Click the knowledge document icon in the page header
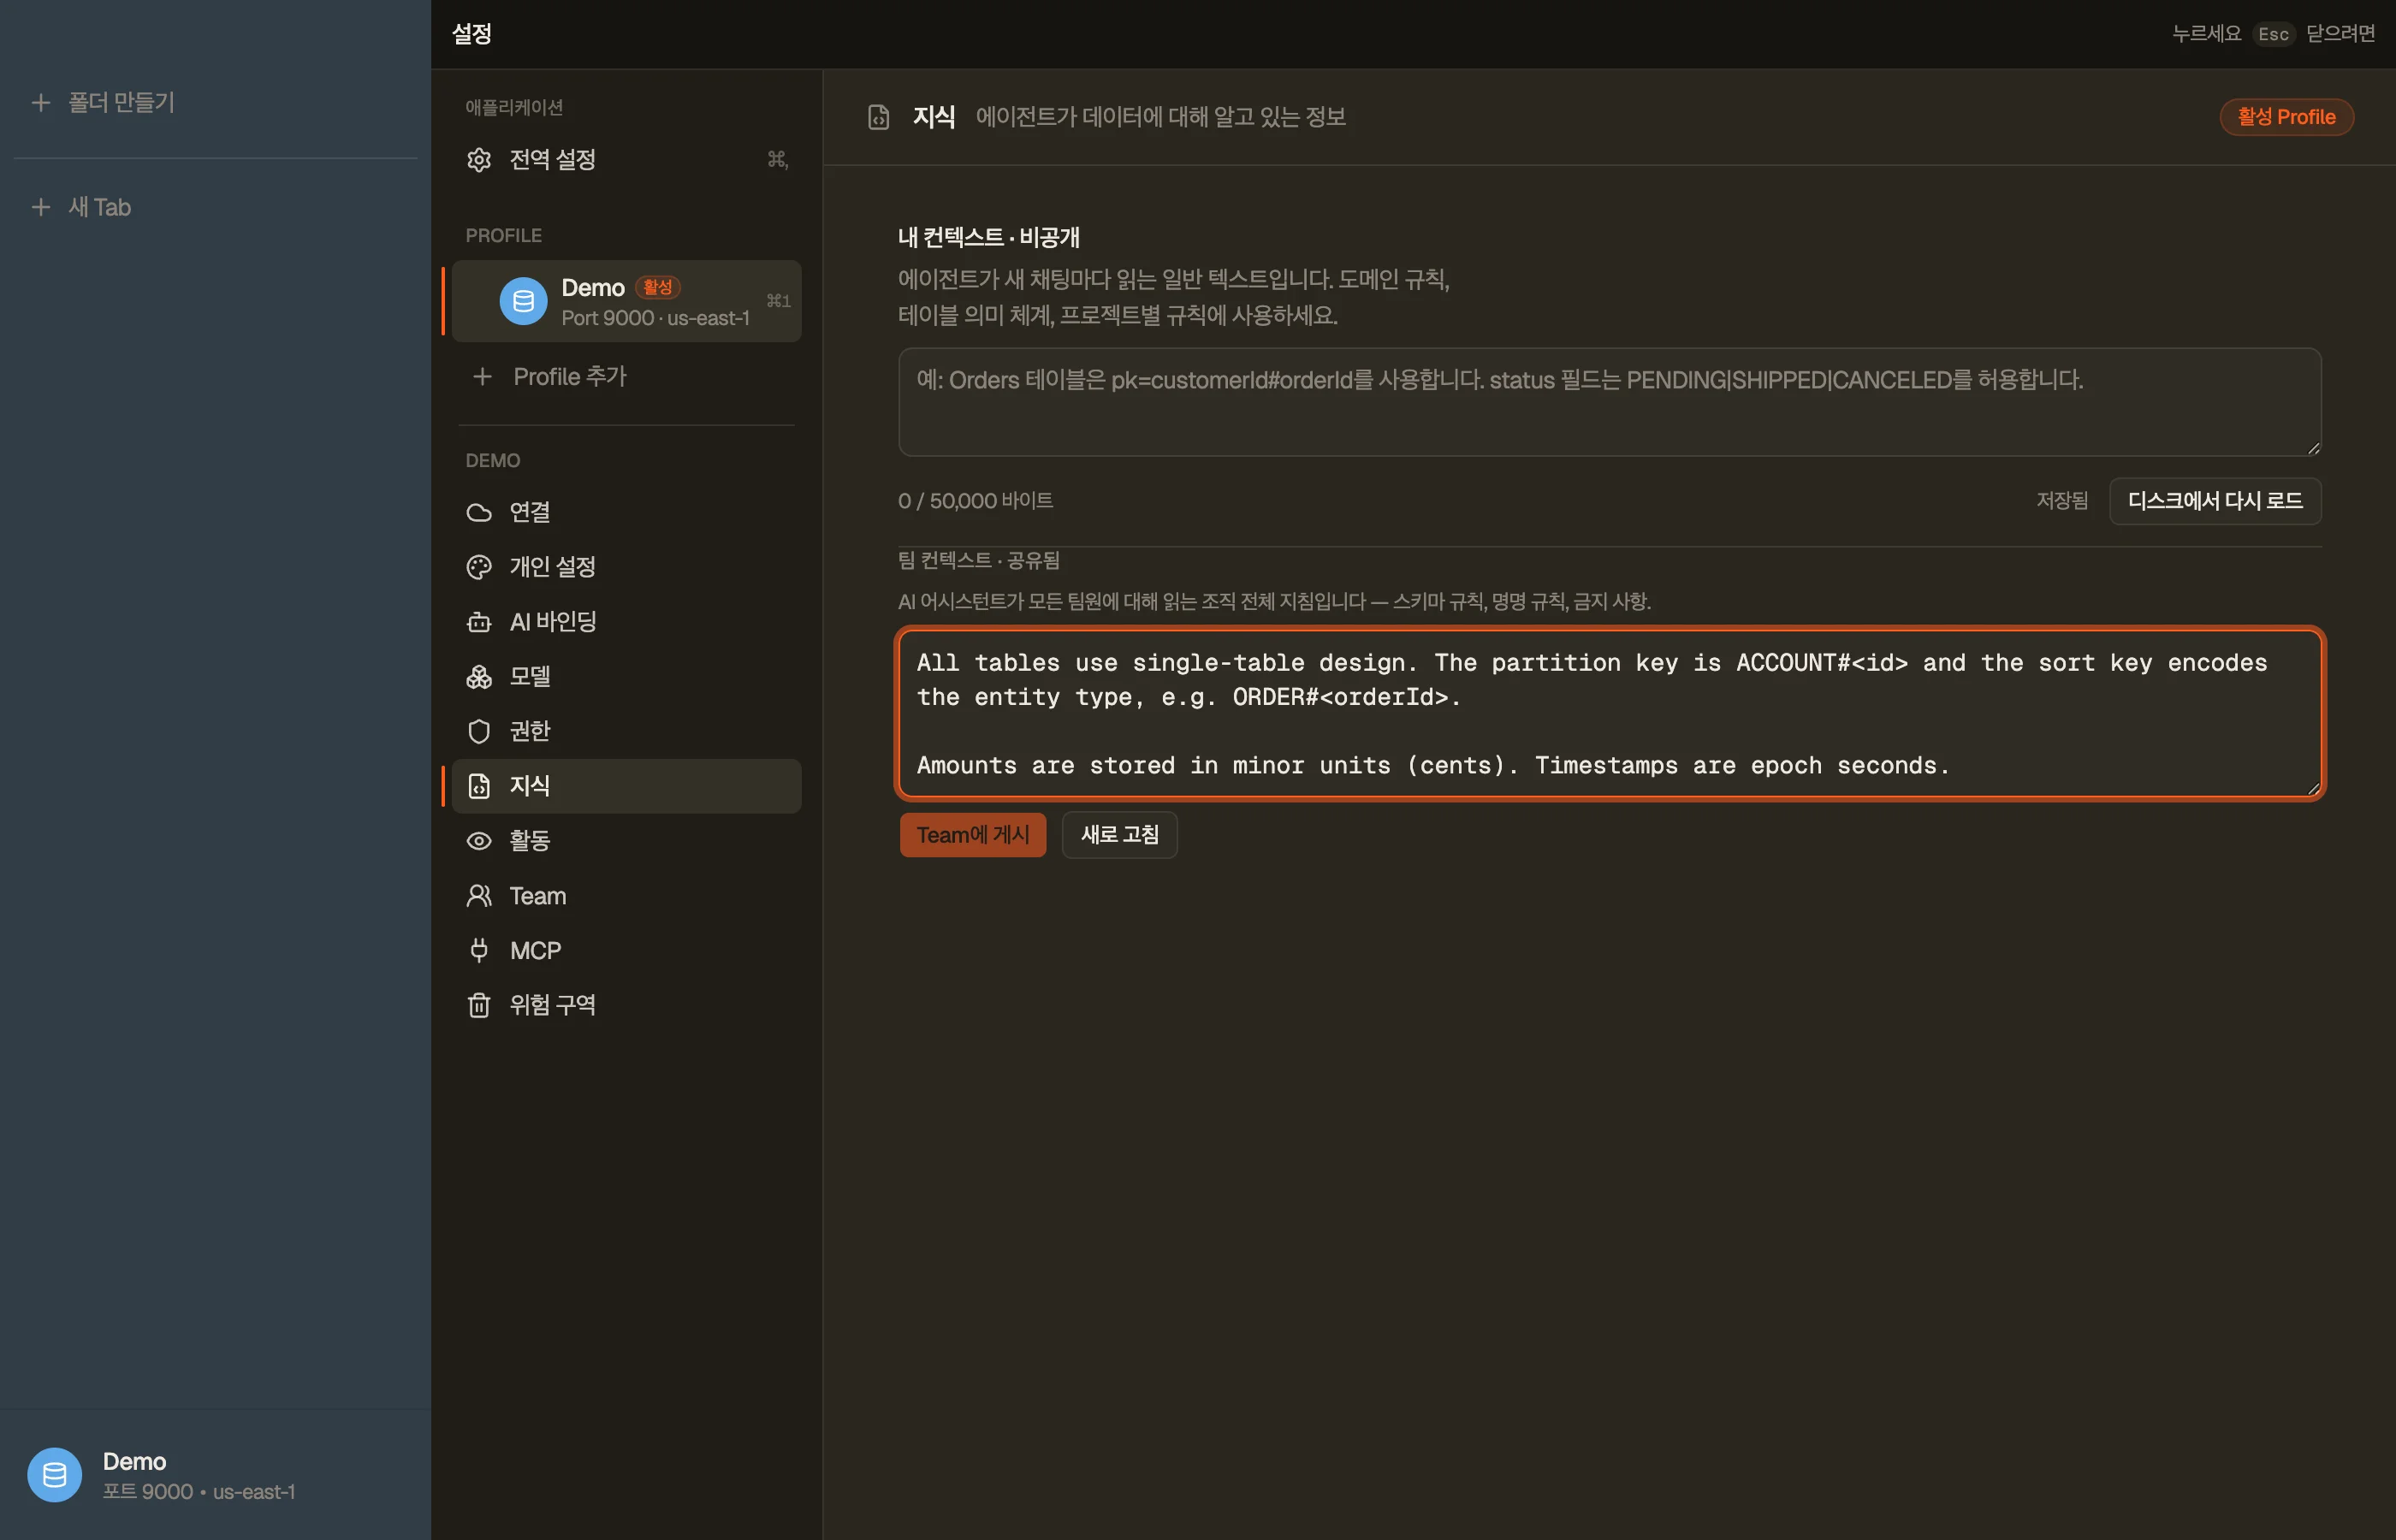 coord(878,117)
